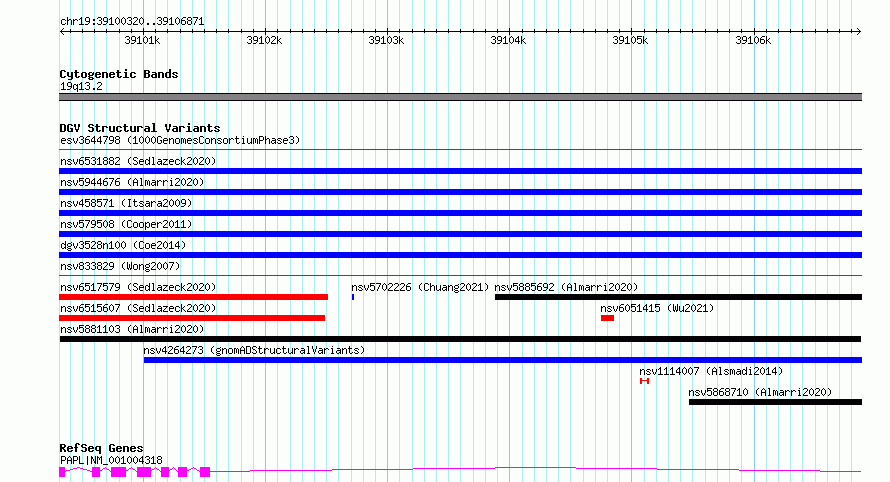Image resolution: width=890 pixels, height=482 pixels.
Task: Click the blue bar under nsv5944676
Action: (x=460, y=192)
